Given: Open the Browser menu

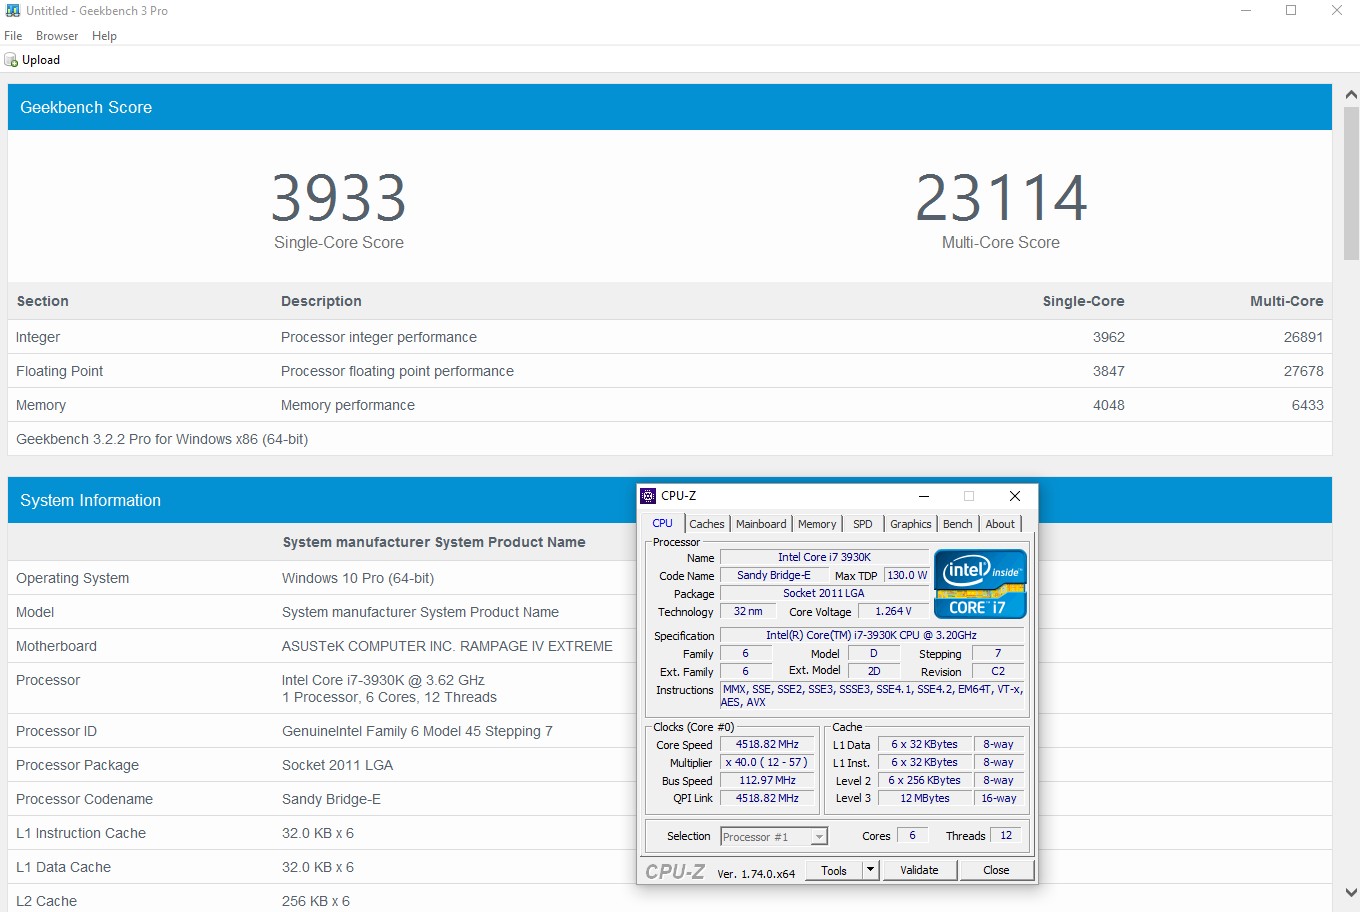Looking at the screenshot, I should coord(57,36).
